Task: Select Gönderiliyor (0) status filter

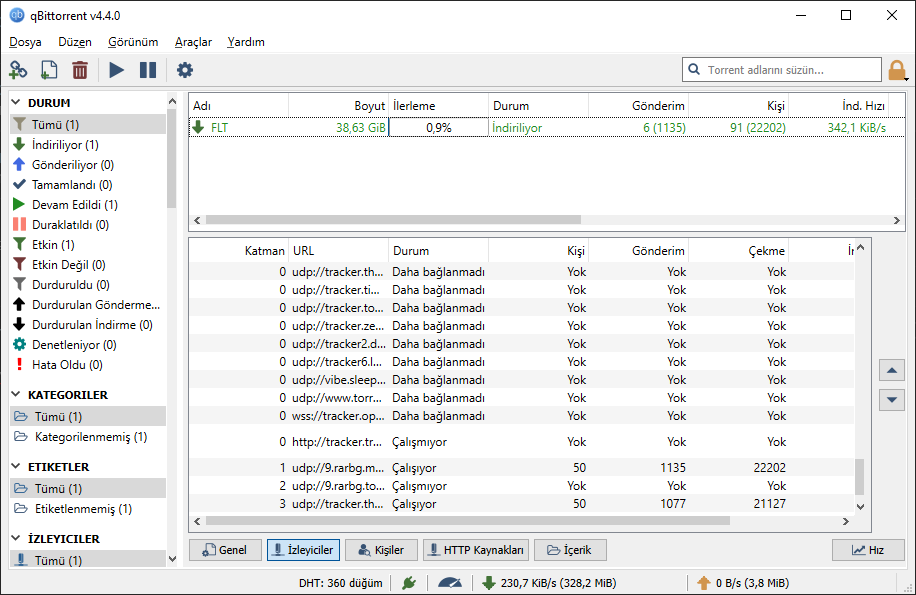Action: point(88,165)
